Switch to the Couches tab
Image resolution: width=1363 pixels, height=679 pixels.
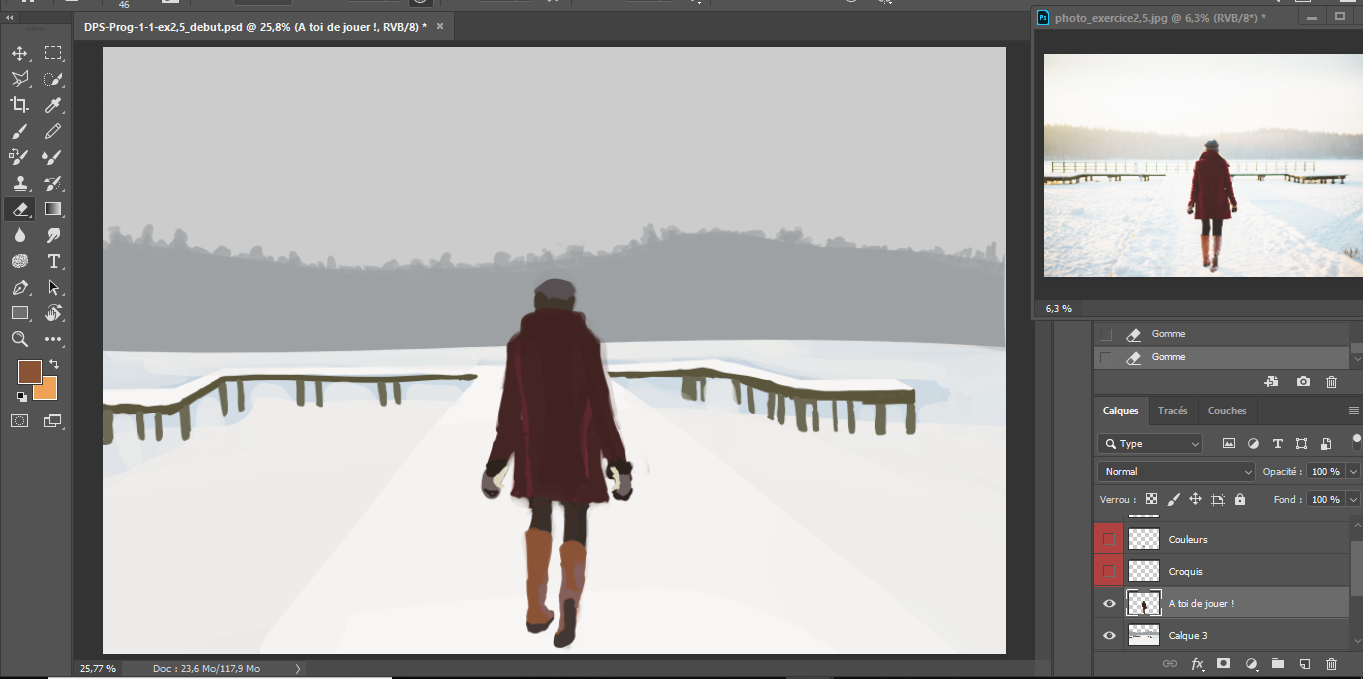click(x=1226, y=411)
